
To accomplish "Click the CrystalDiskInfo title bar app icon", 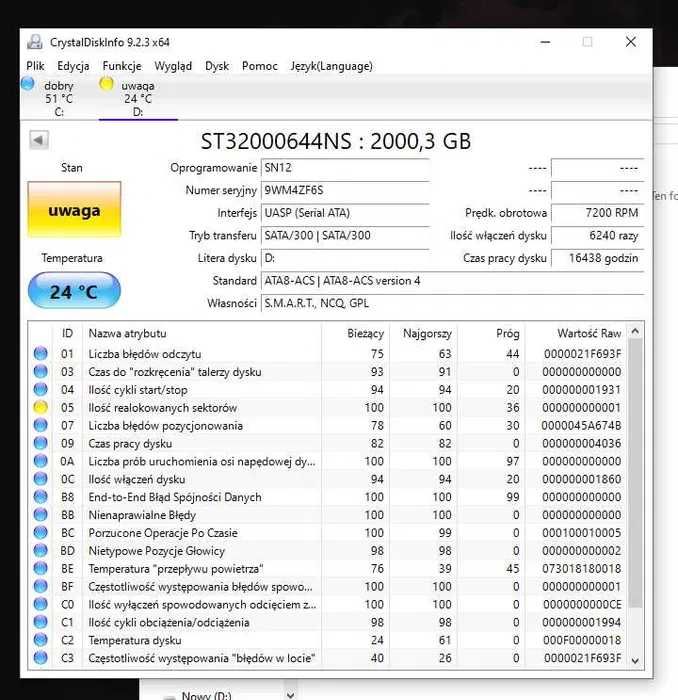I will [x=35, y=42].
